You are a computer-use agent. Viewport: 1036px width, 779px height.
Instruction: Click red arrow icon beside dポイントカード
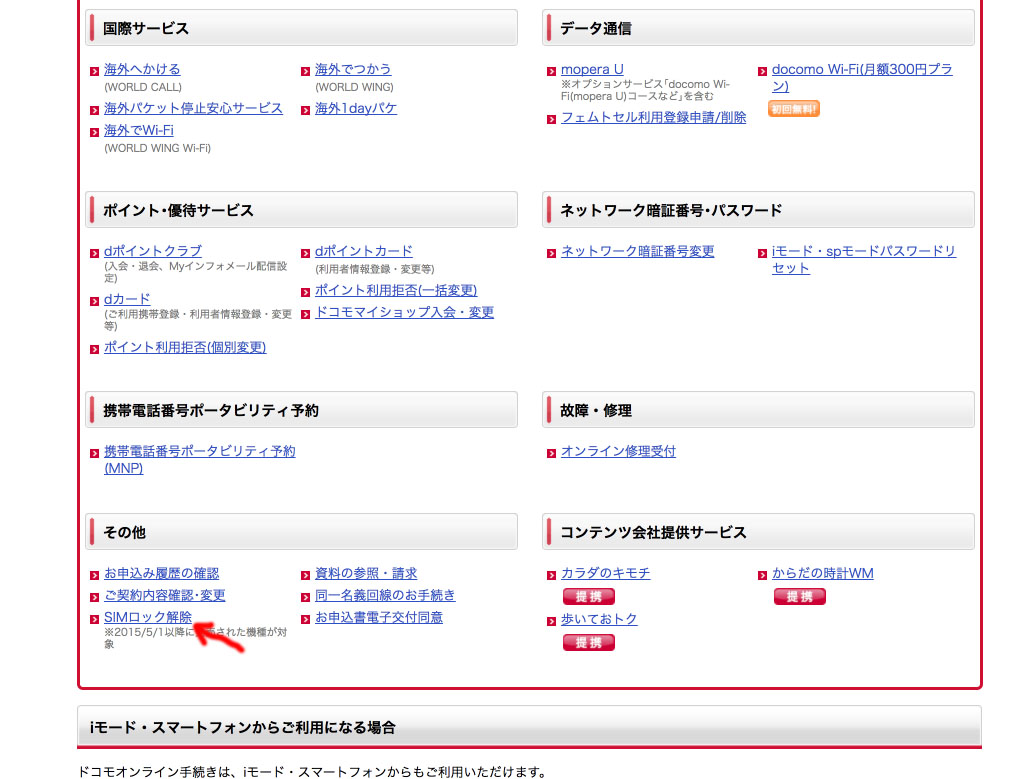[x=305, y=253]
